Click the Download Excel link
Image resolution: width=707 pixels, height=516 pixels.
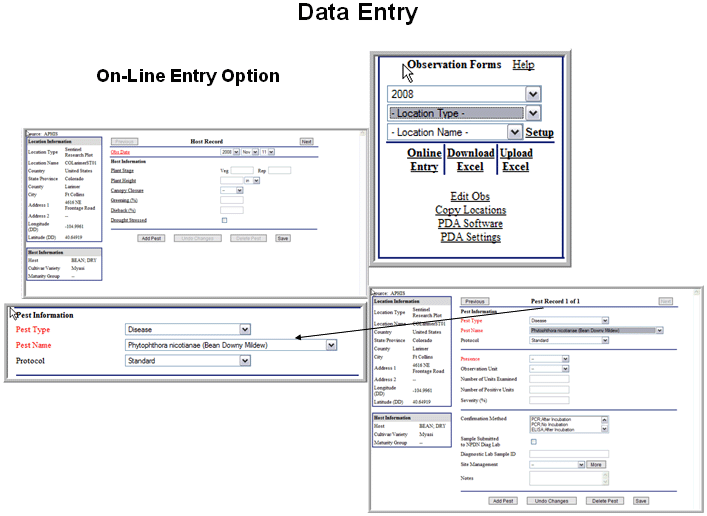470,160
